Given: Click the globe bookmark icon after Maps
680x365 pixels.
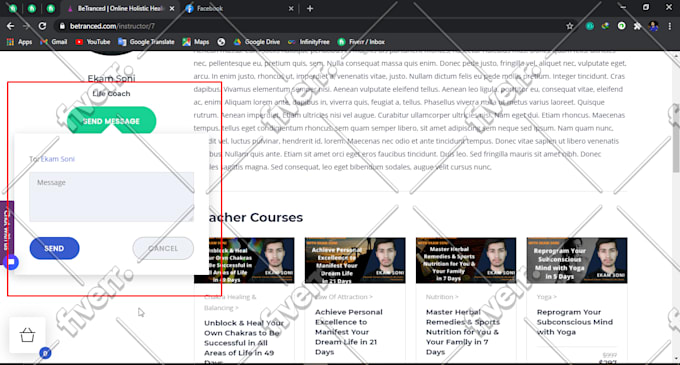Looking at the screenshot, I should (x=221, y=42).
